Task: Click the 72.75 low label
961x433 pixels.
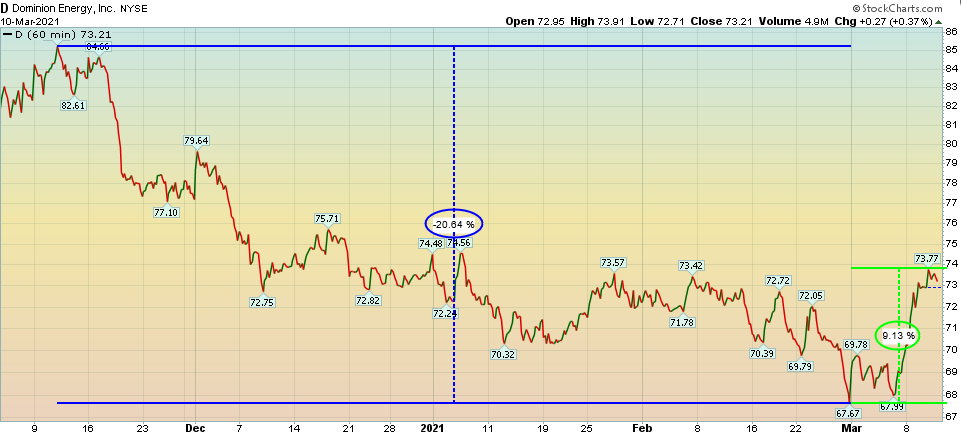Action: tap(262, 302)
